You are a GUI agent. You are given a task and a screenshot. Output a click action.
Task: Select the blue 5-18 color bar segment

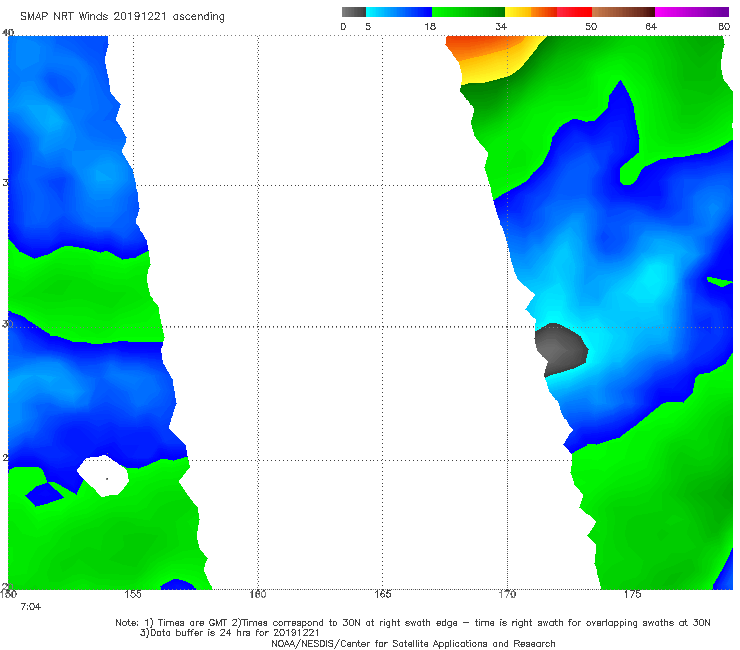point(399,12)
